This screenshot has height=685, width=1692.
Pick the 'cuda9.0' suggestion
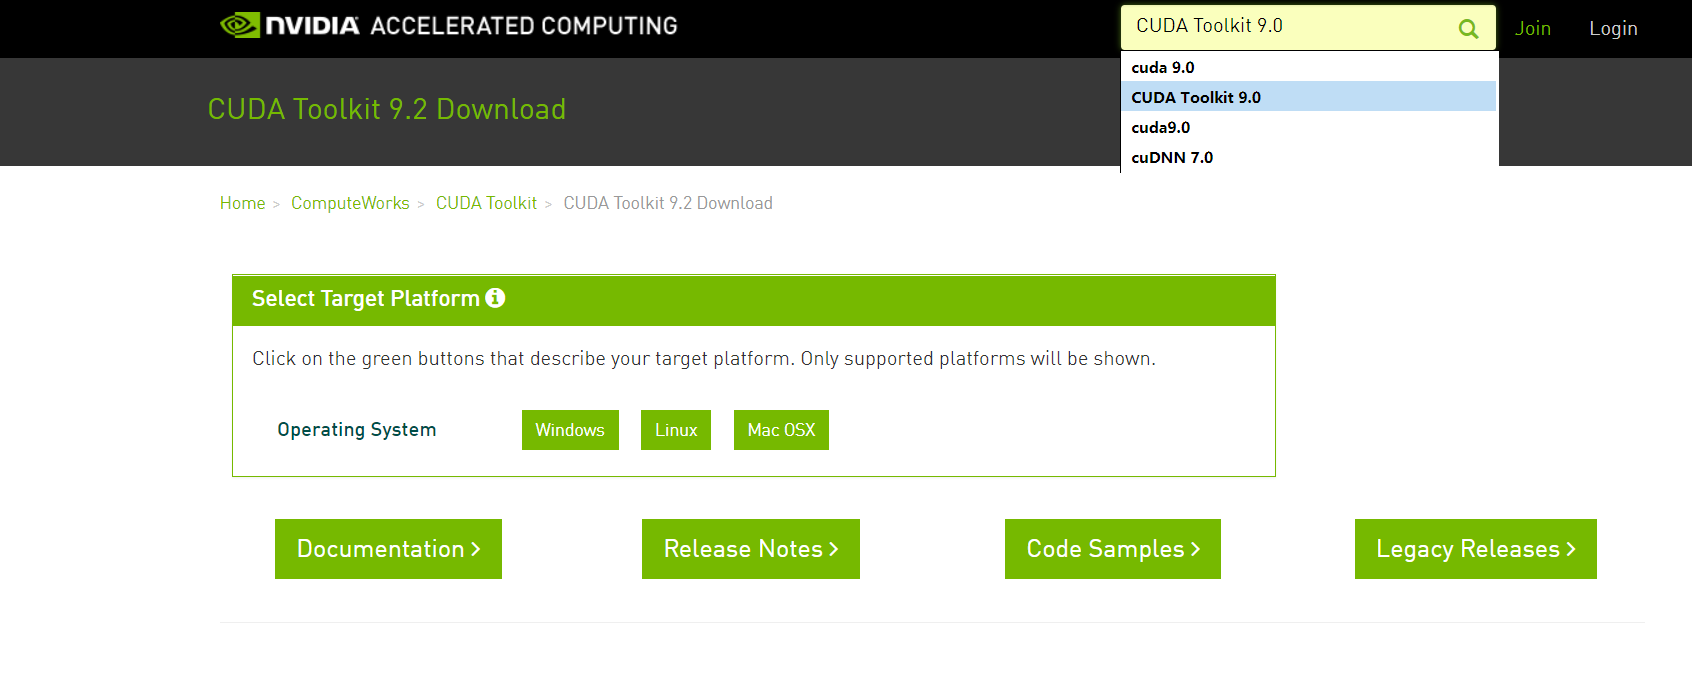(x=1308, y=127)
